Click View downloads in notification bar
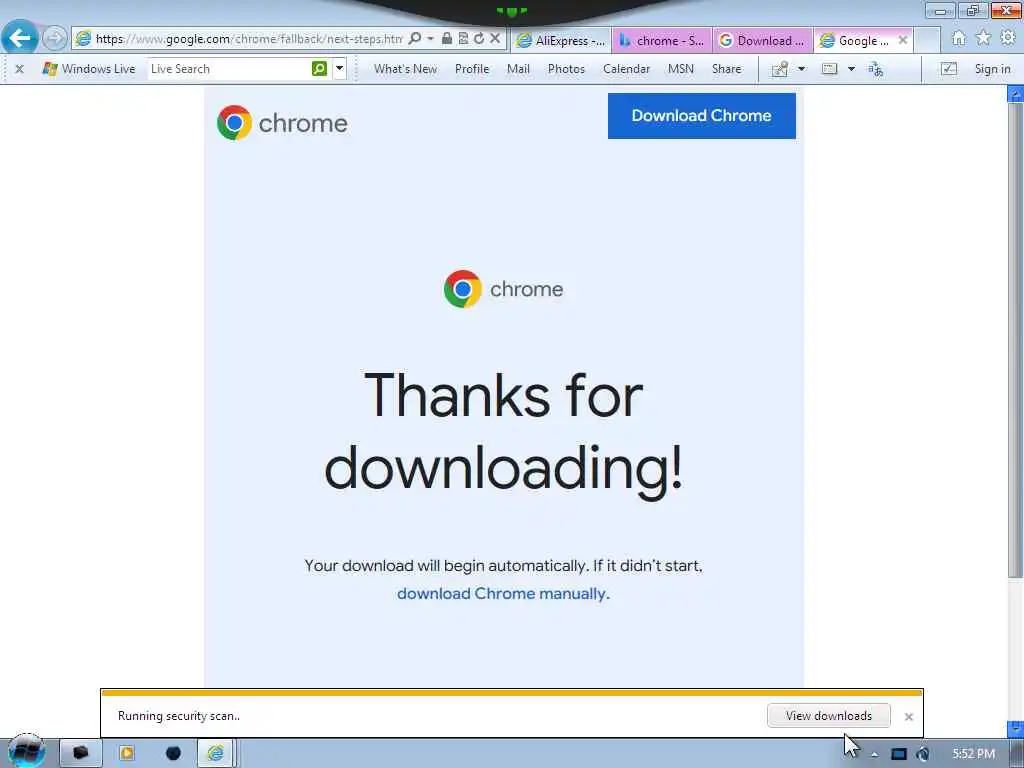Viewport: 1024px width, 768px height. coord(829,716)
